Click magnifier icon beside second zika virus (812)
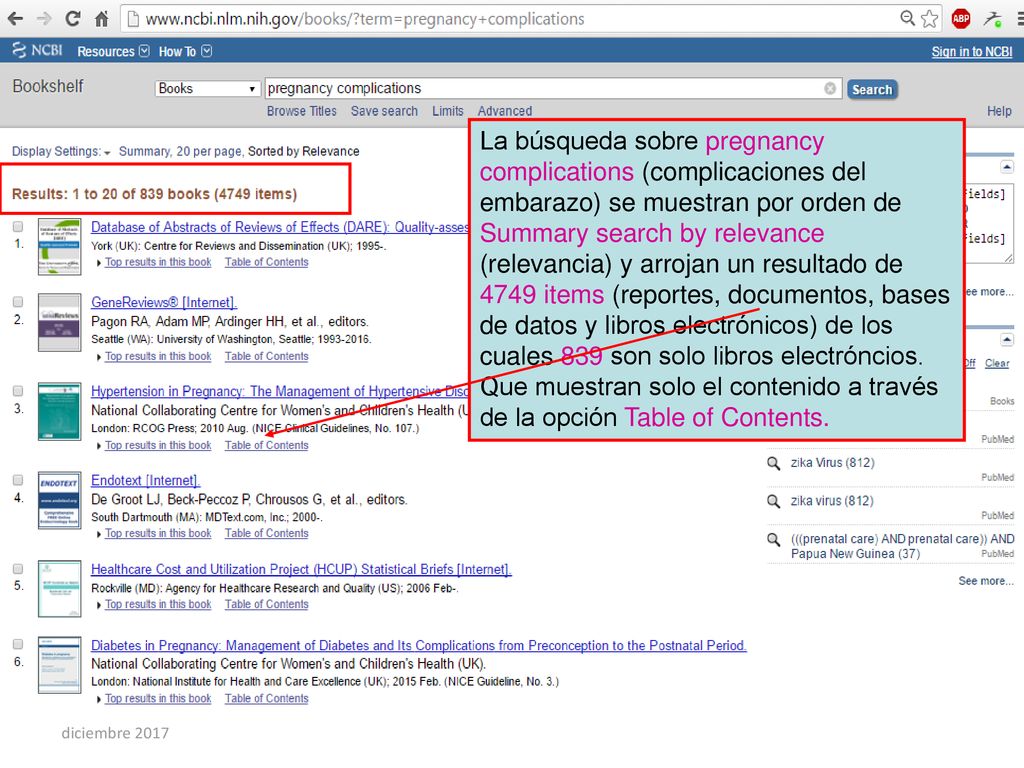The width and height of the screenshot is (1024, 768). coord(773,501)
